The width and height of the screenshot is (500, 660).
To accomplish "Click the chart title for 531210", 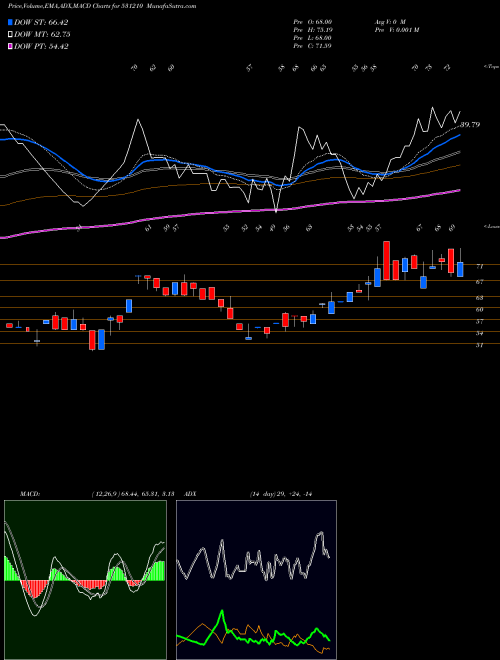I will (x=102, y=6).
